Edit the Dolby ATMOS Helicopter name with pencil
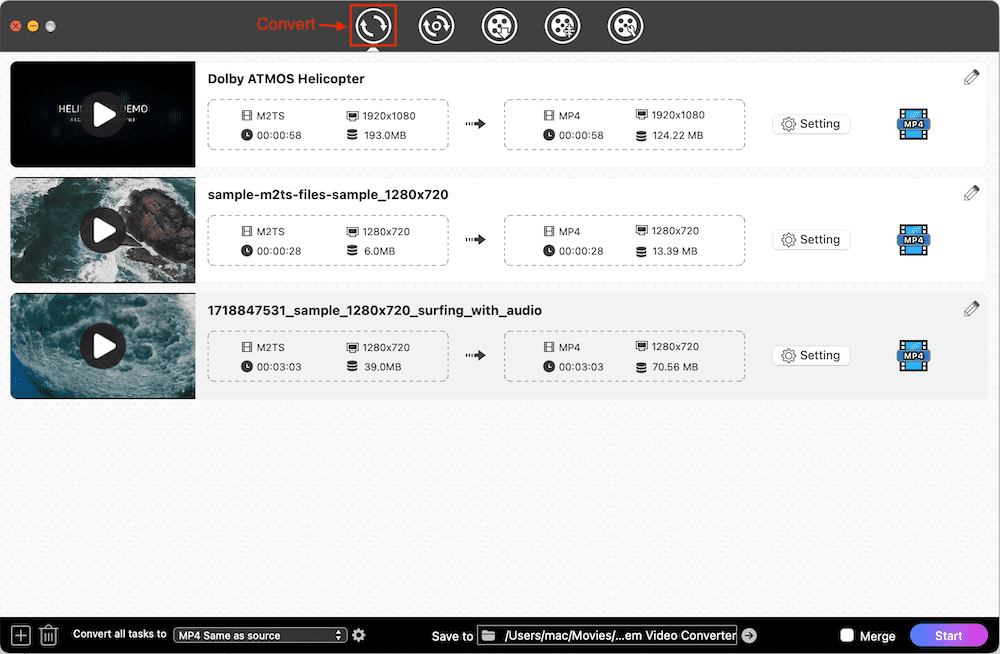 pos(971,77)
